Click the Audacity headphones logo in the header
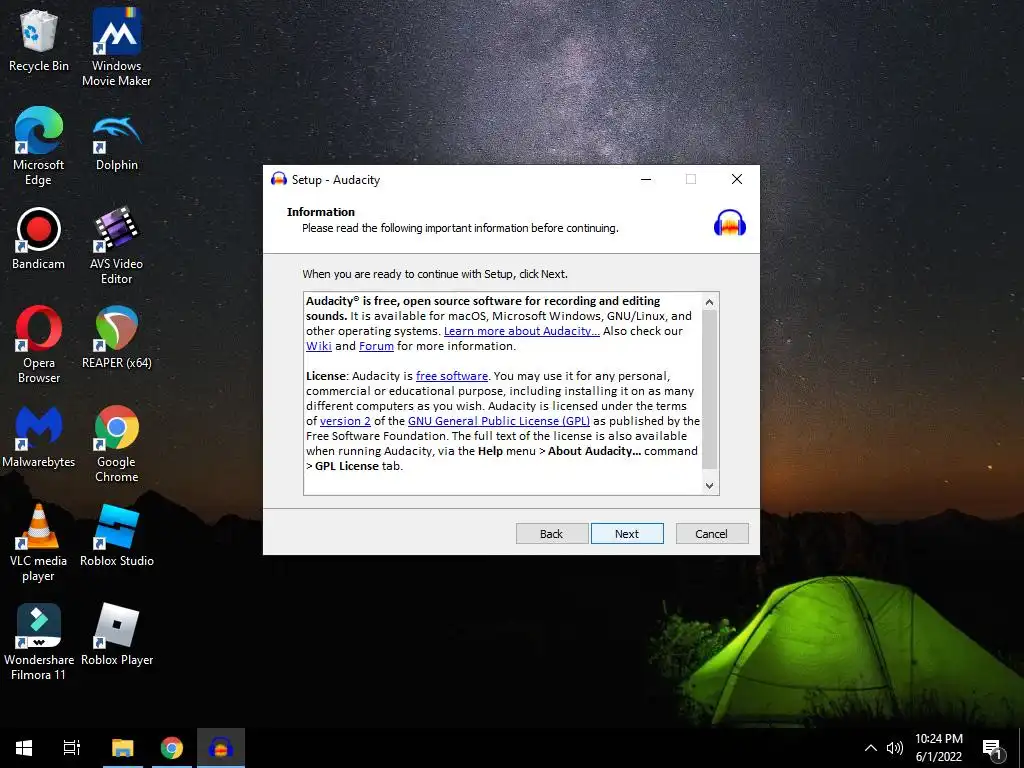Screen dimensions: 1024x768 click(x=729, y=223)
